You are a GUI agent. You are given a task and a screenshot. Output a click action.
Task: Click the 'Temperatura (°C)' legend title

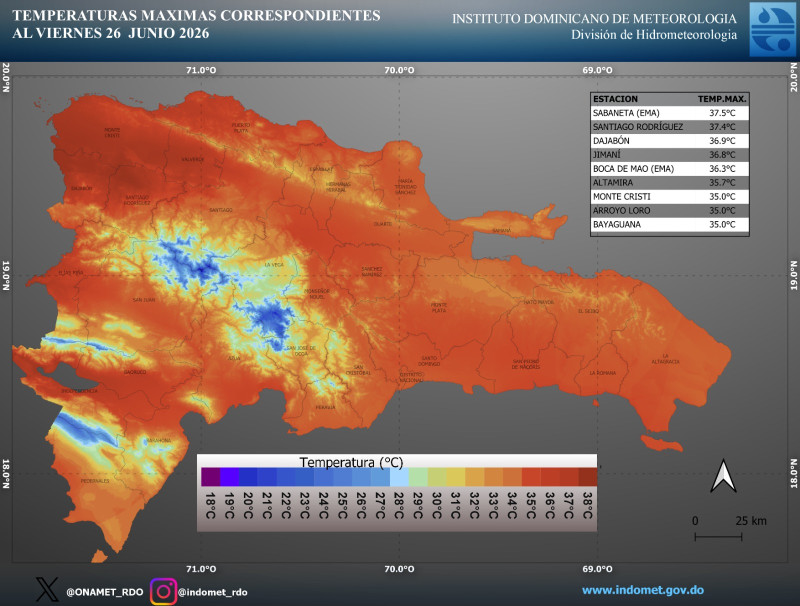coord(351,462)
